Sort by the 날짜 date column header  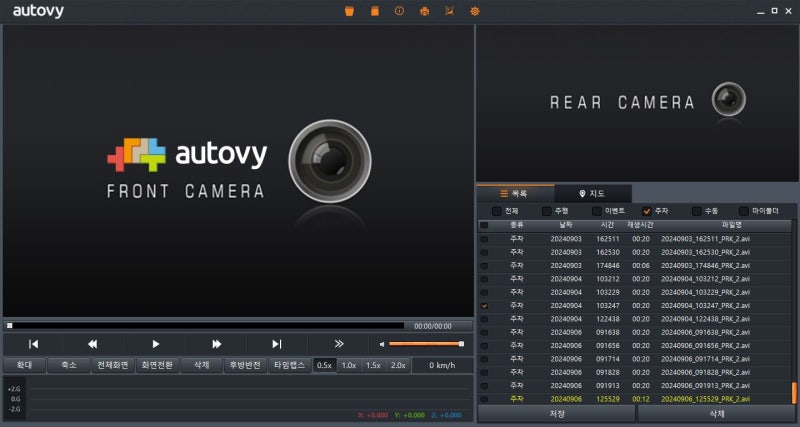(566, 225)
